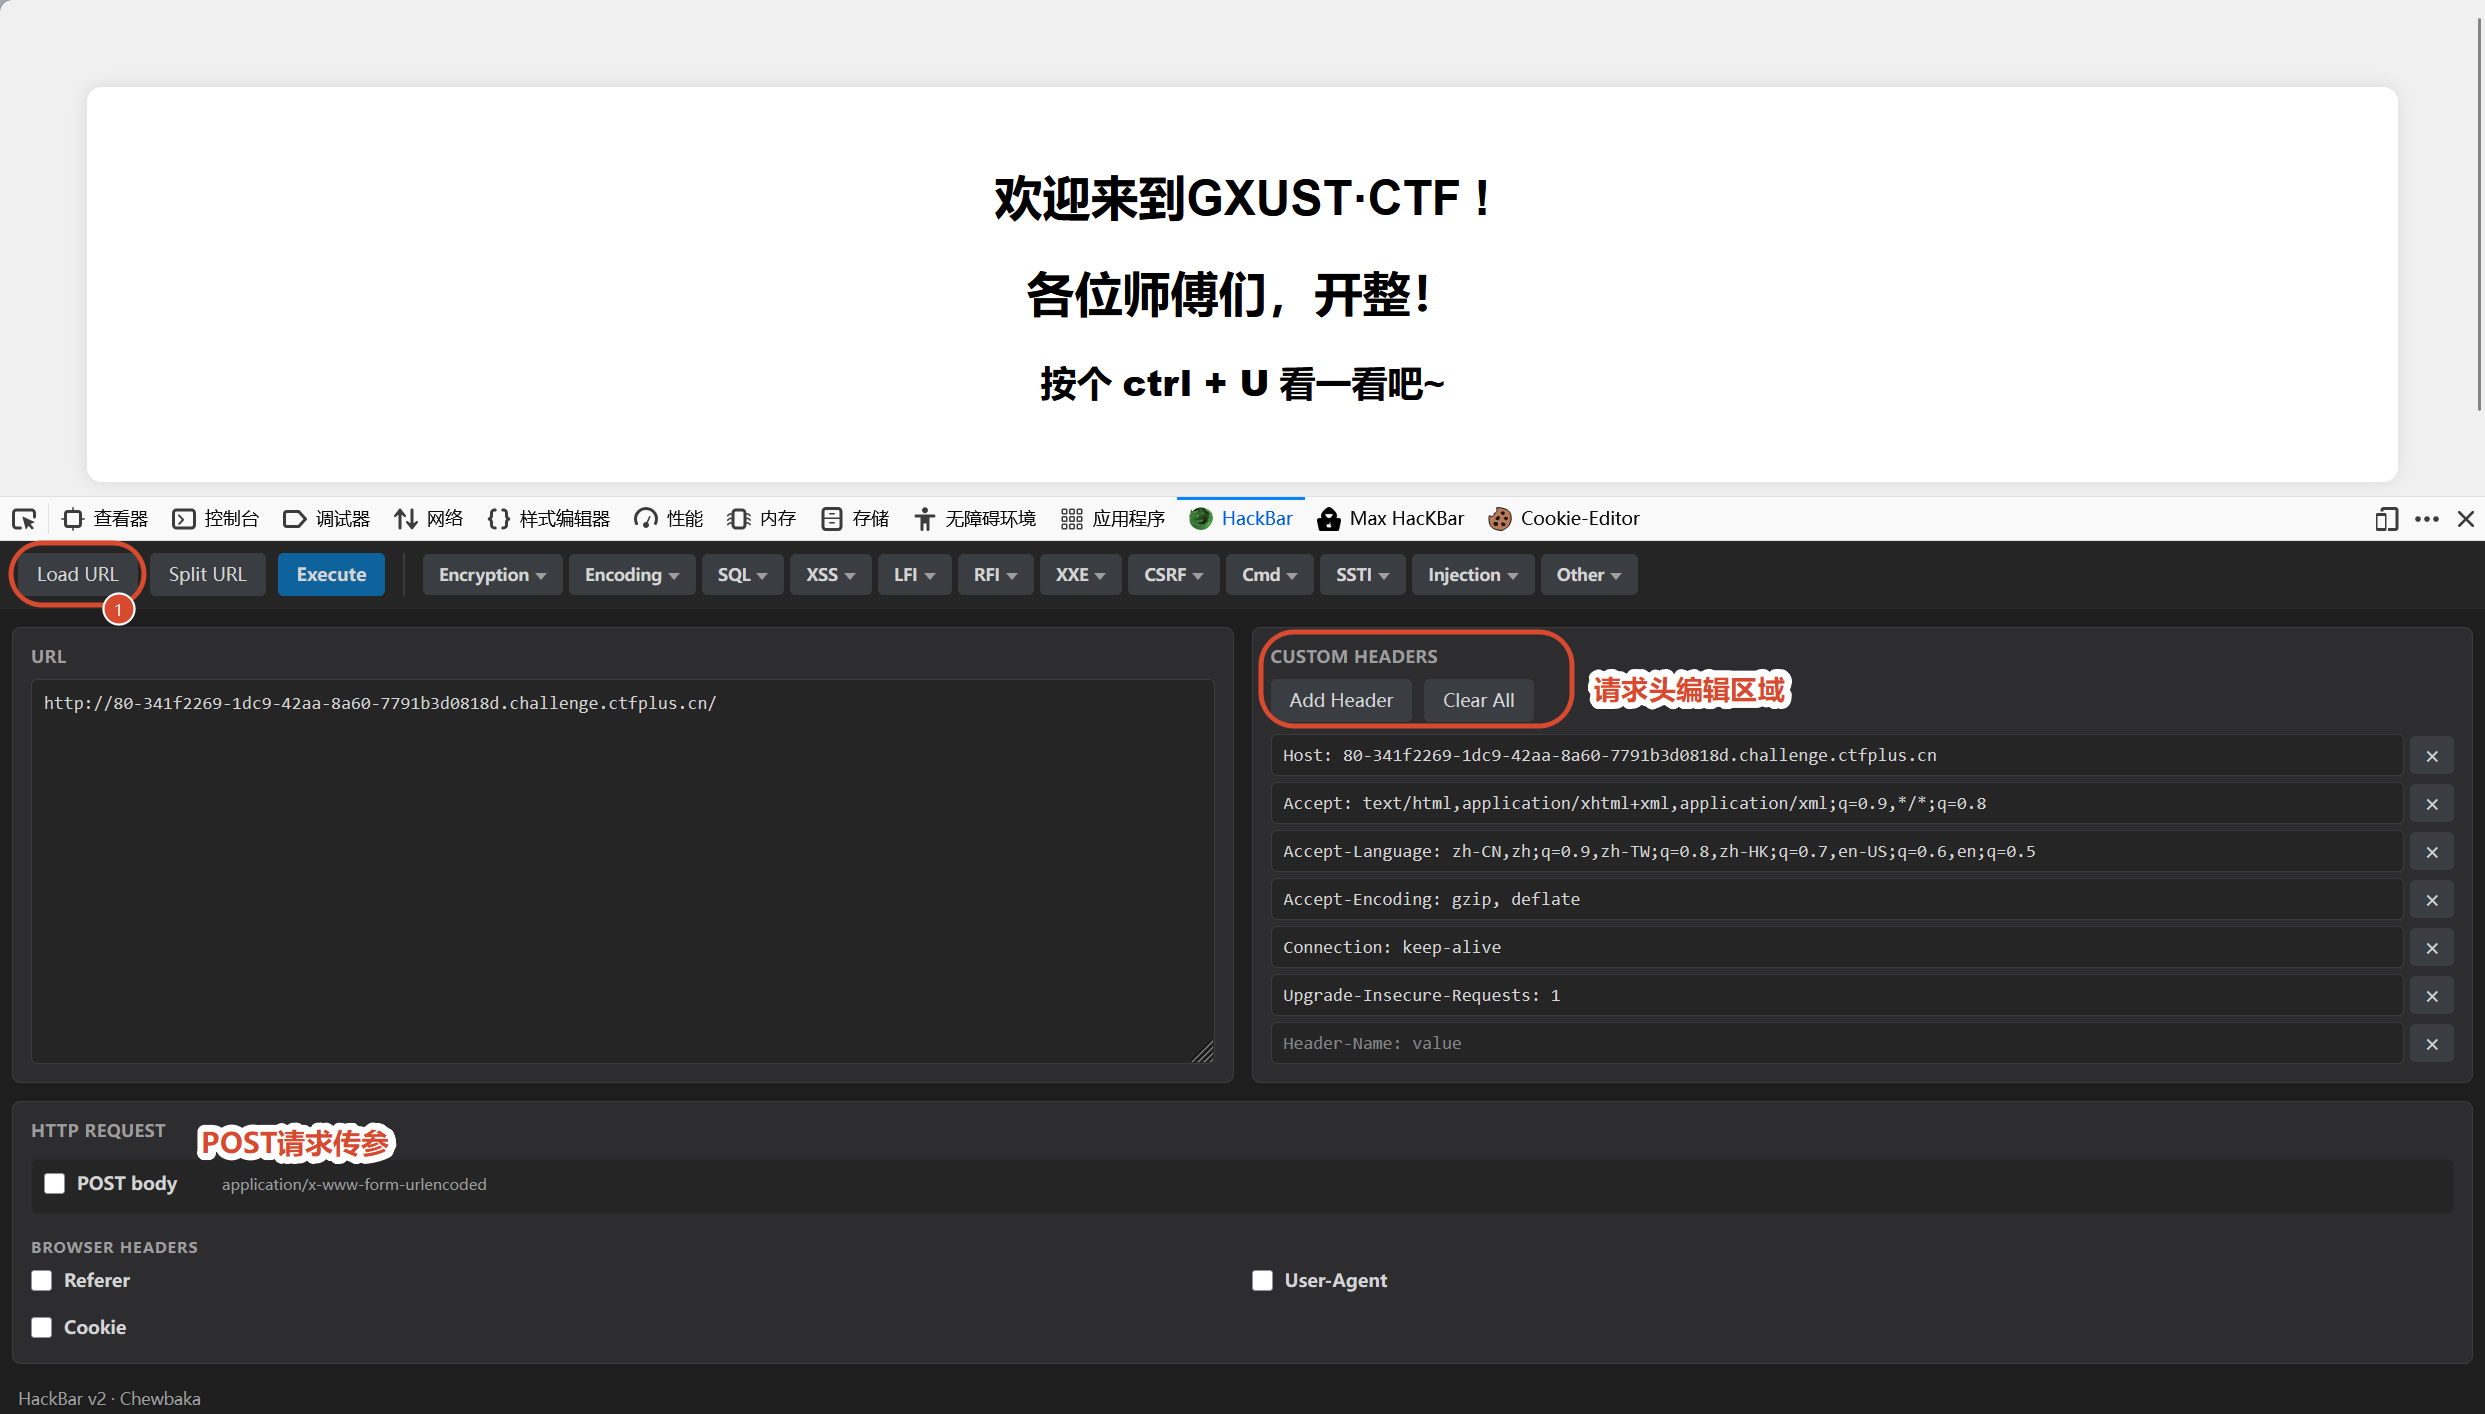Viewport: 2485px width, 1414px height.
Task: Open the XSS dropdown menu
Action: pyautogui.click(x=830, y=575)
